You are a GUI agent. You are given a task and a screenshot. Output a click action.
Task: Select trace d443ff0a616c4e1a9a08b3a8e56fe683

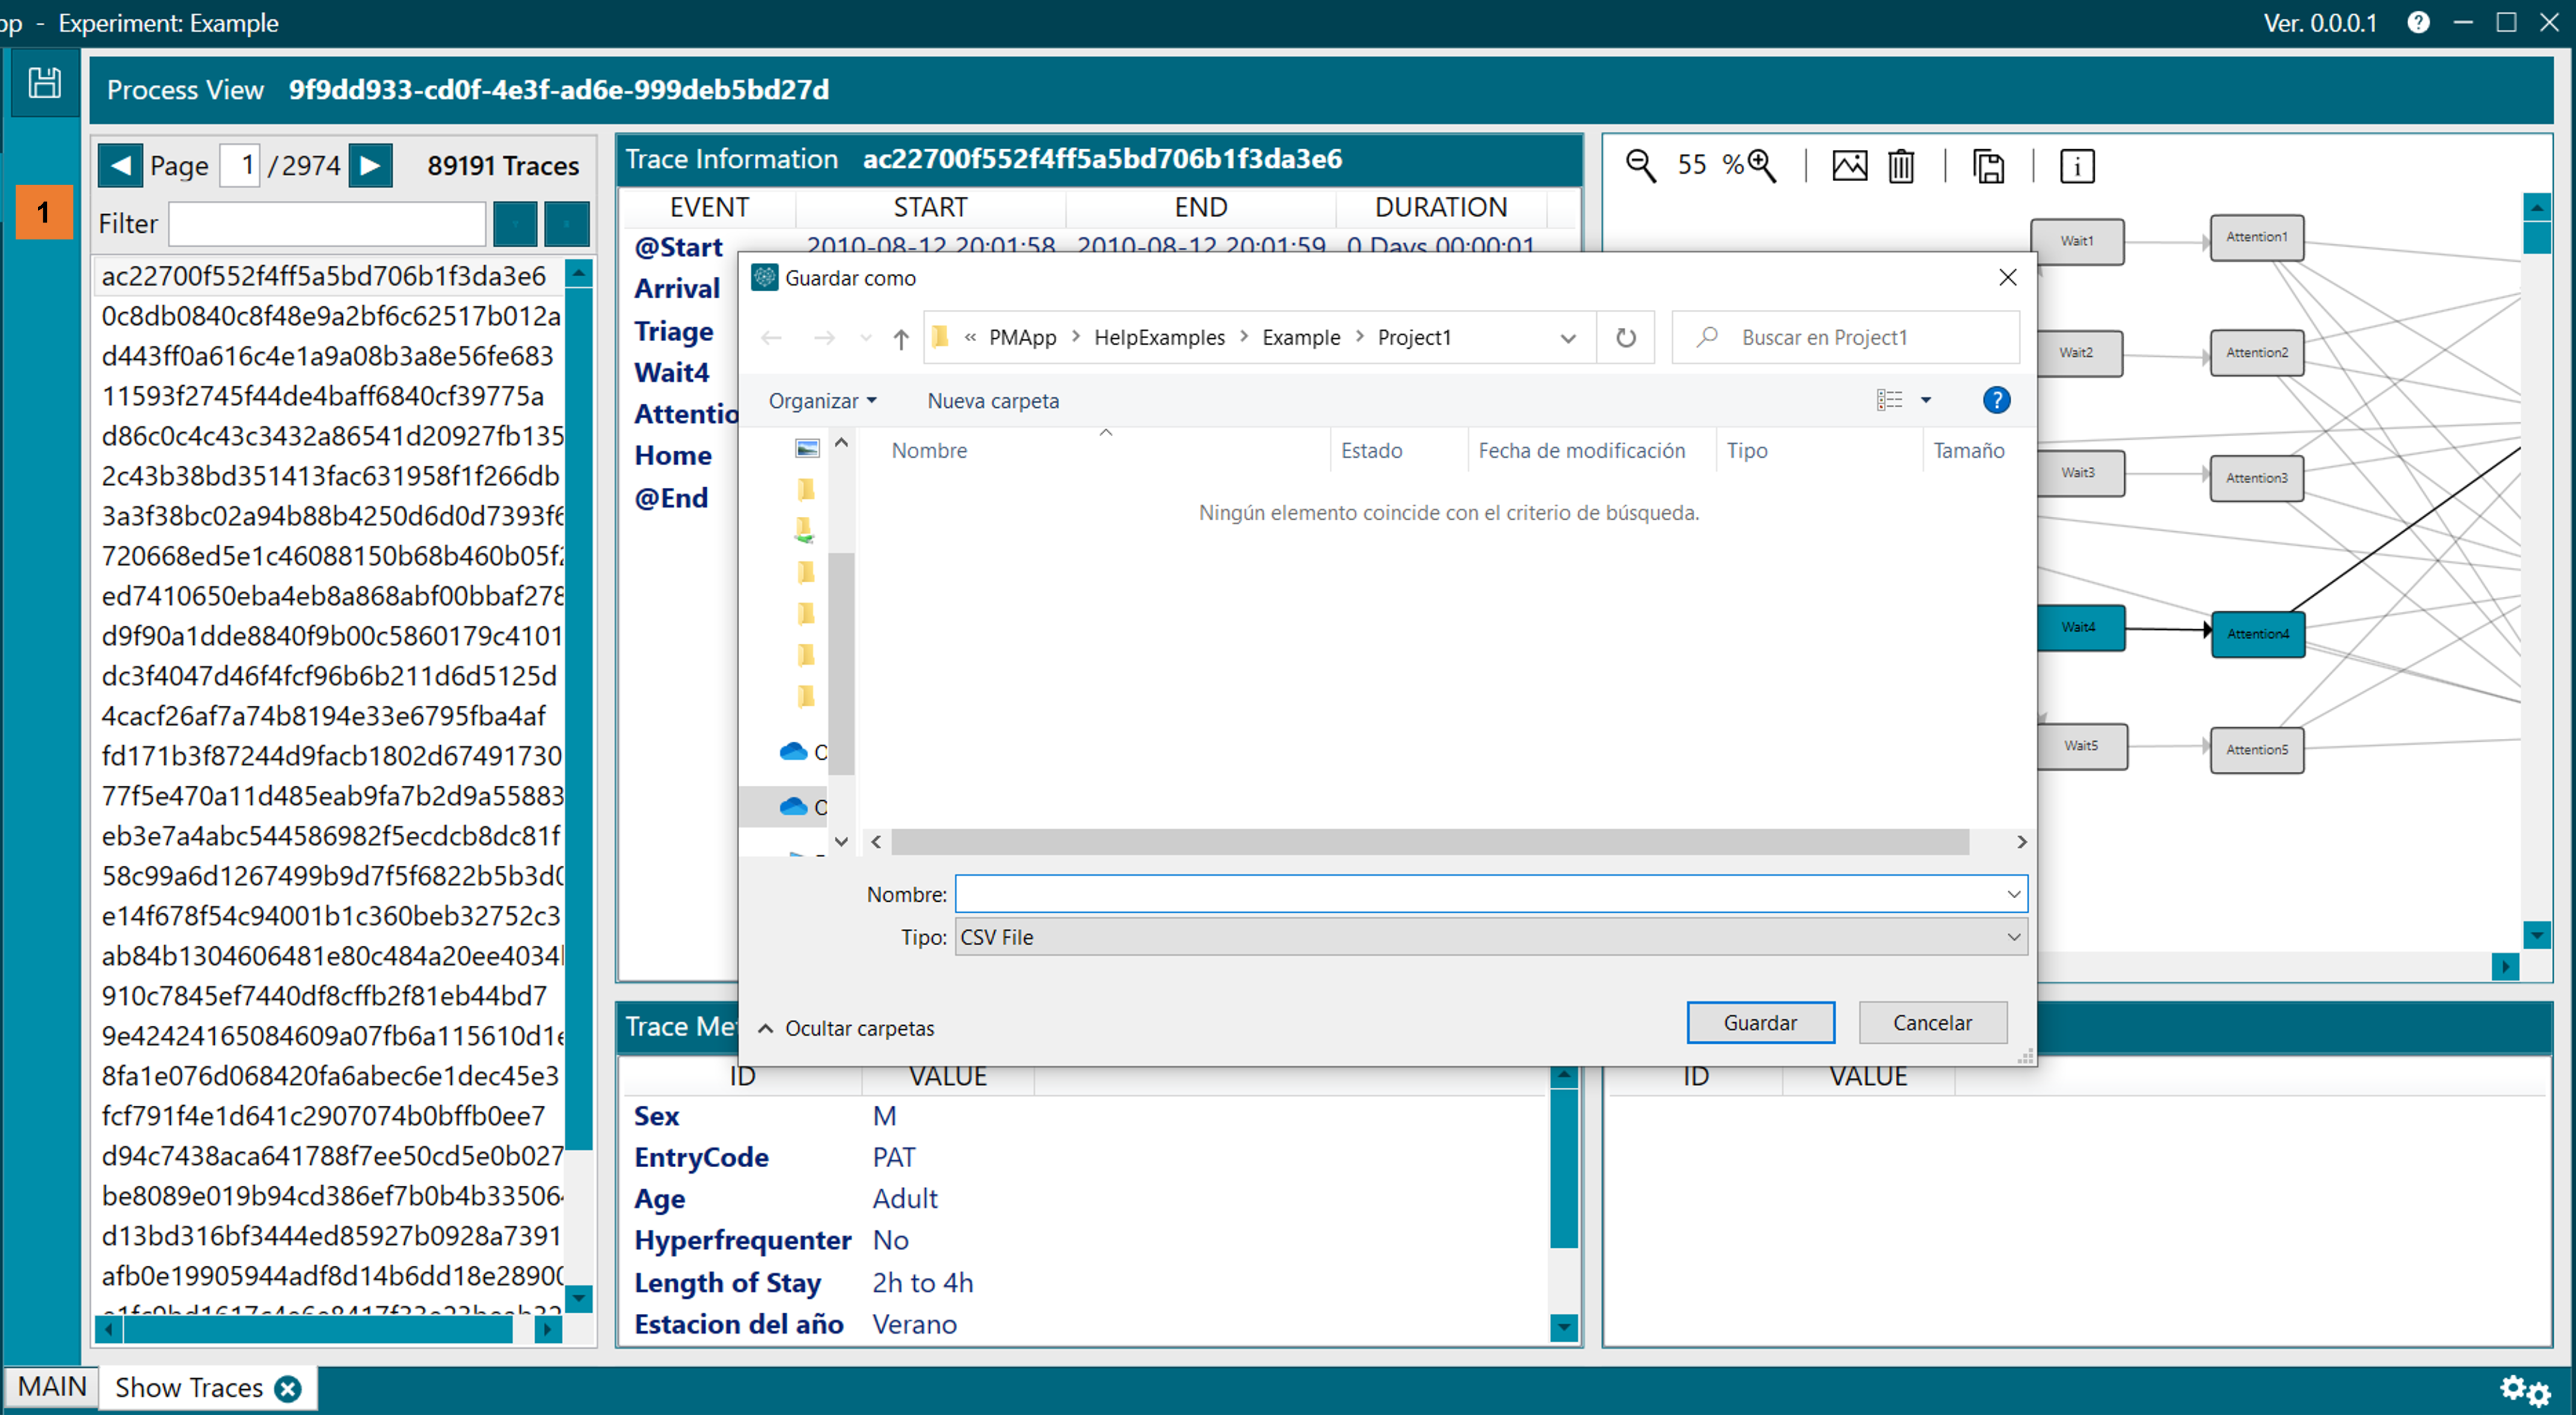(x=327, y=356)
